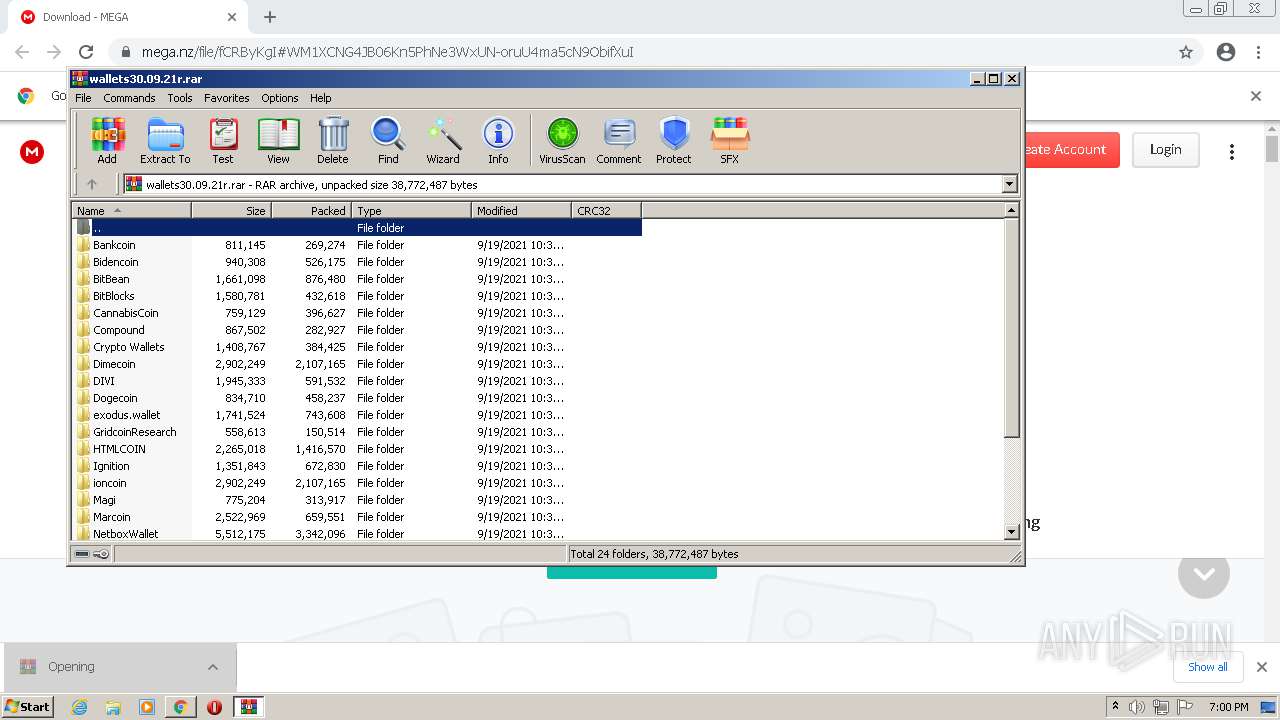Image resolution: width=1280 pixels, height=720 pixels.
Task: Reload the Chrome page
Action: point(86,52)
